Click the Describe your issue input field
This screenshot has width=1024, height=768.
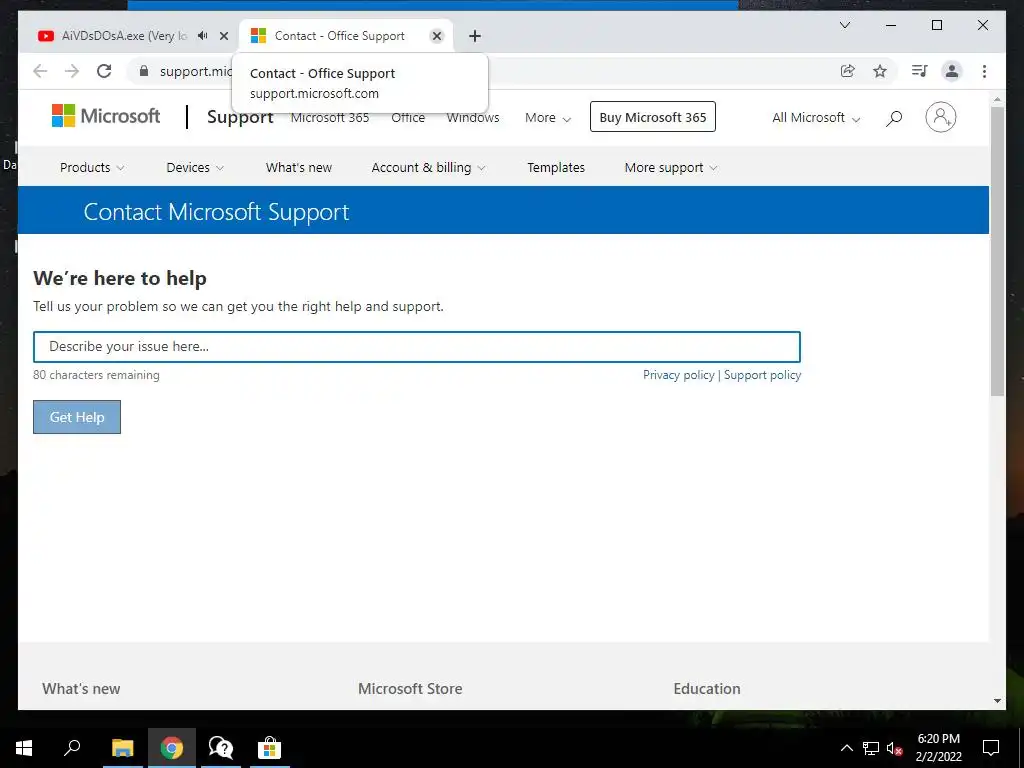[x=417, y=347]
